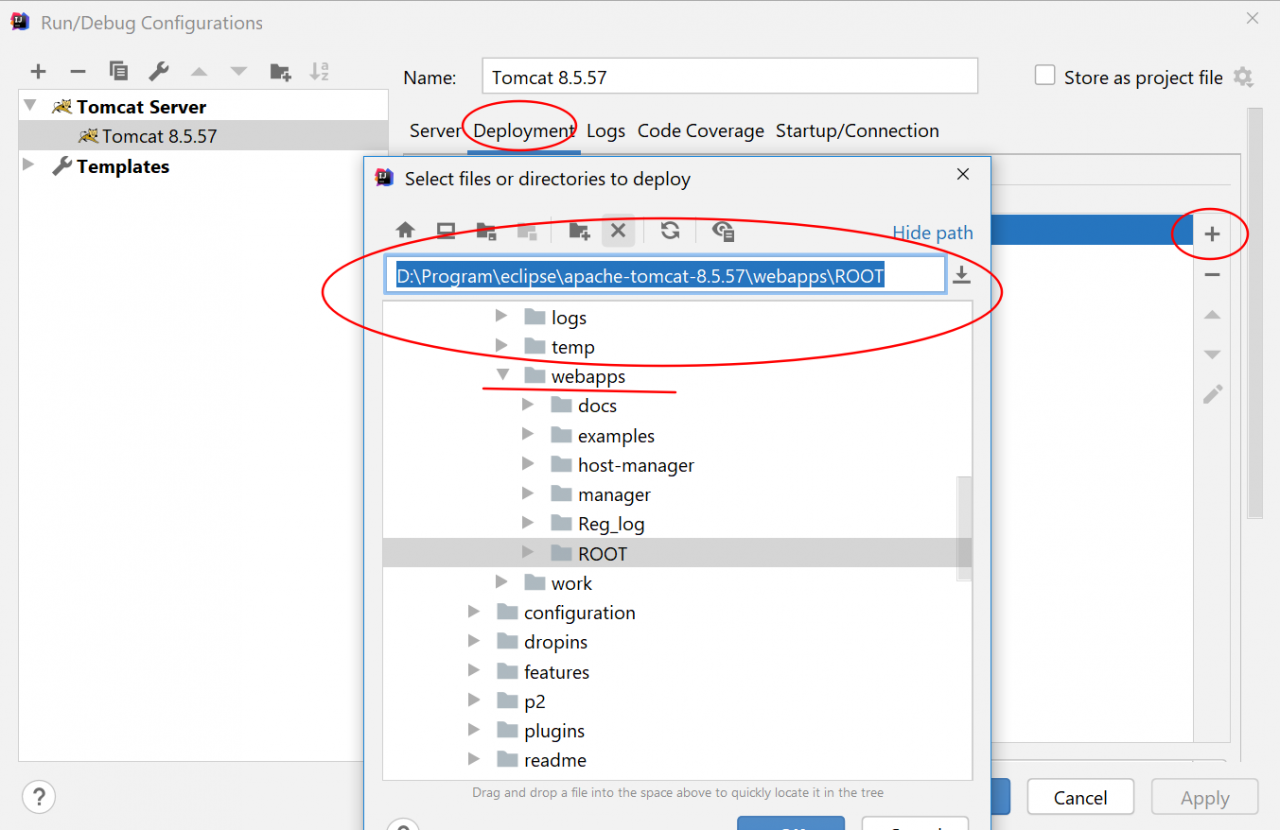Remove the selected deployment entry

click(x=1212, y=275)
